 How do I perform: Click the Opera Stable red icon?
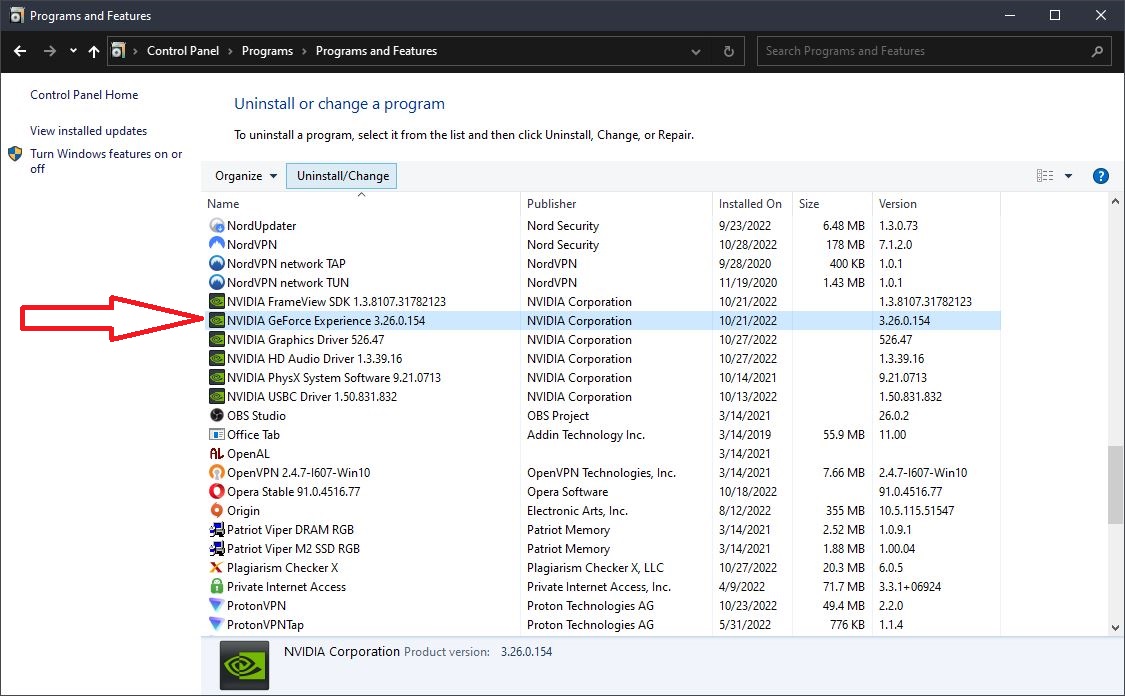tap(219, 491)
